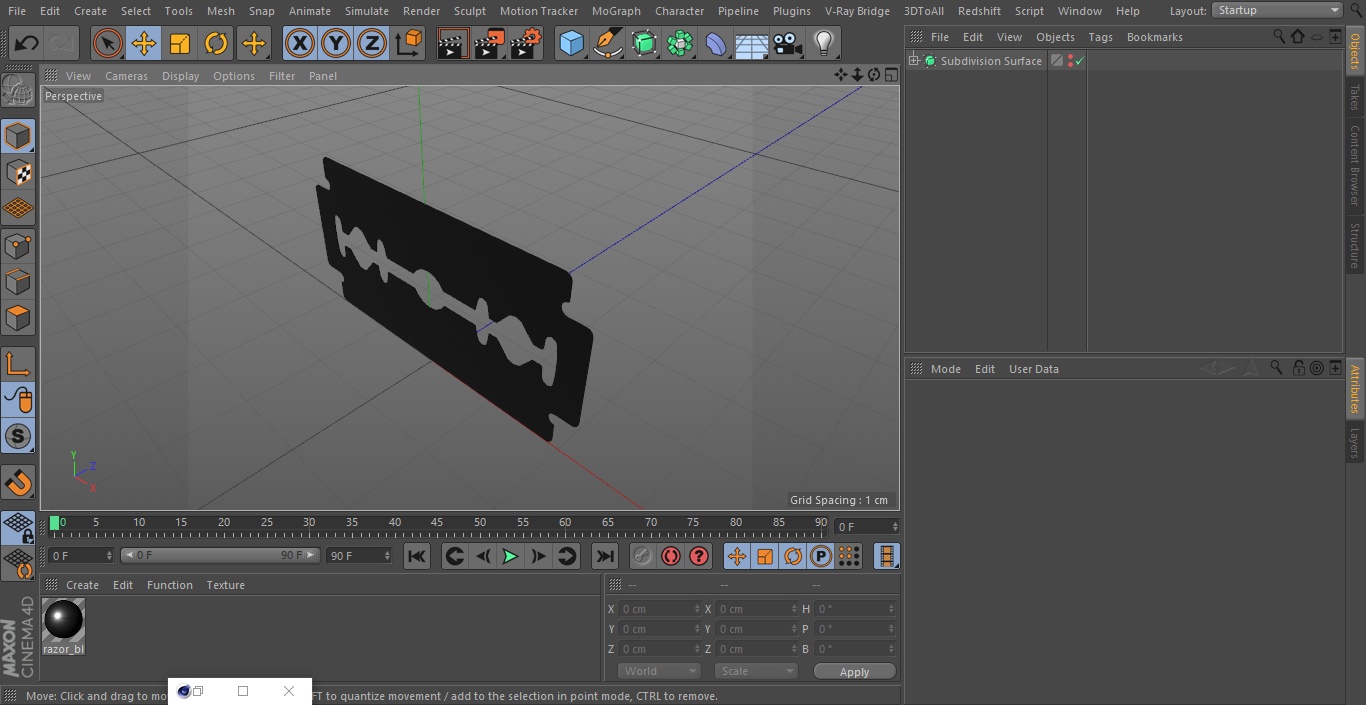Click the preview range slider bar
The image size is (1366, 705).
tap(220, 555)
